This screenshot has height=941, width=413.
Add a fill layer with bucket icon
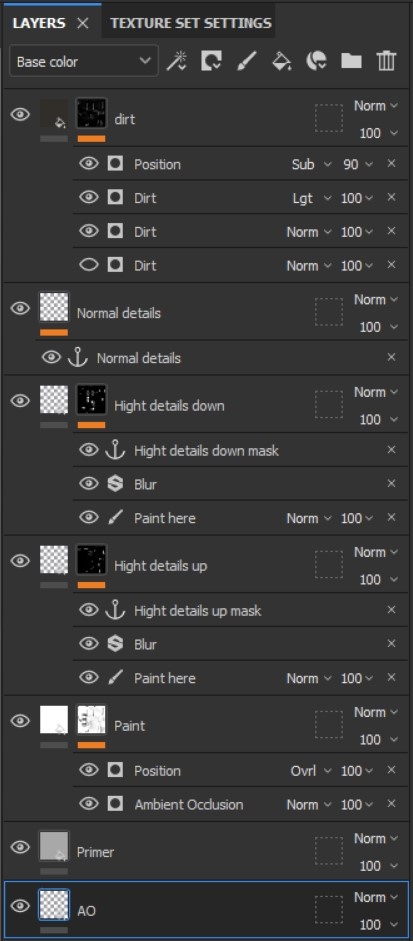(282, 61)
